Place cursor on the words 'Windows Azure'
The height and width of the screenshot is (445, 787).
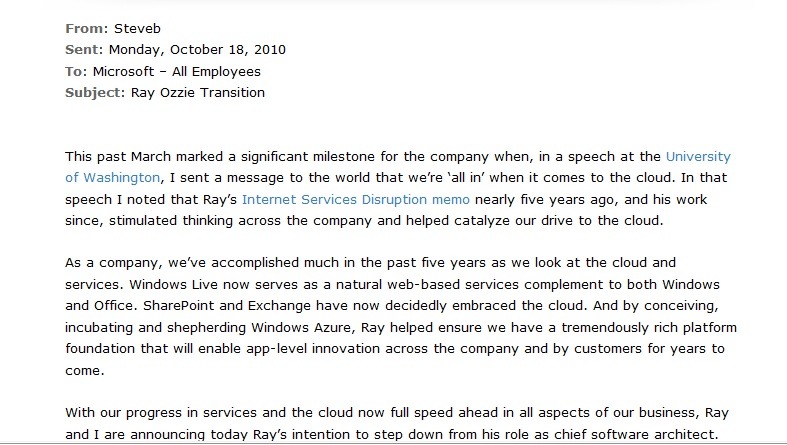point(301,328)
